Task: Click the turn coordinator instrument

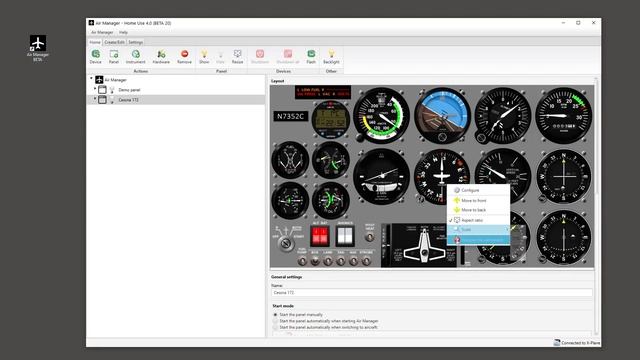Action: tap(382, 176)
